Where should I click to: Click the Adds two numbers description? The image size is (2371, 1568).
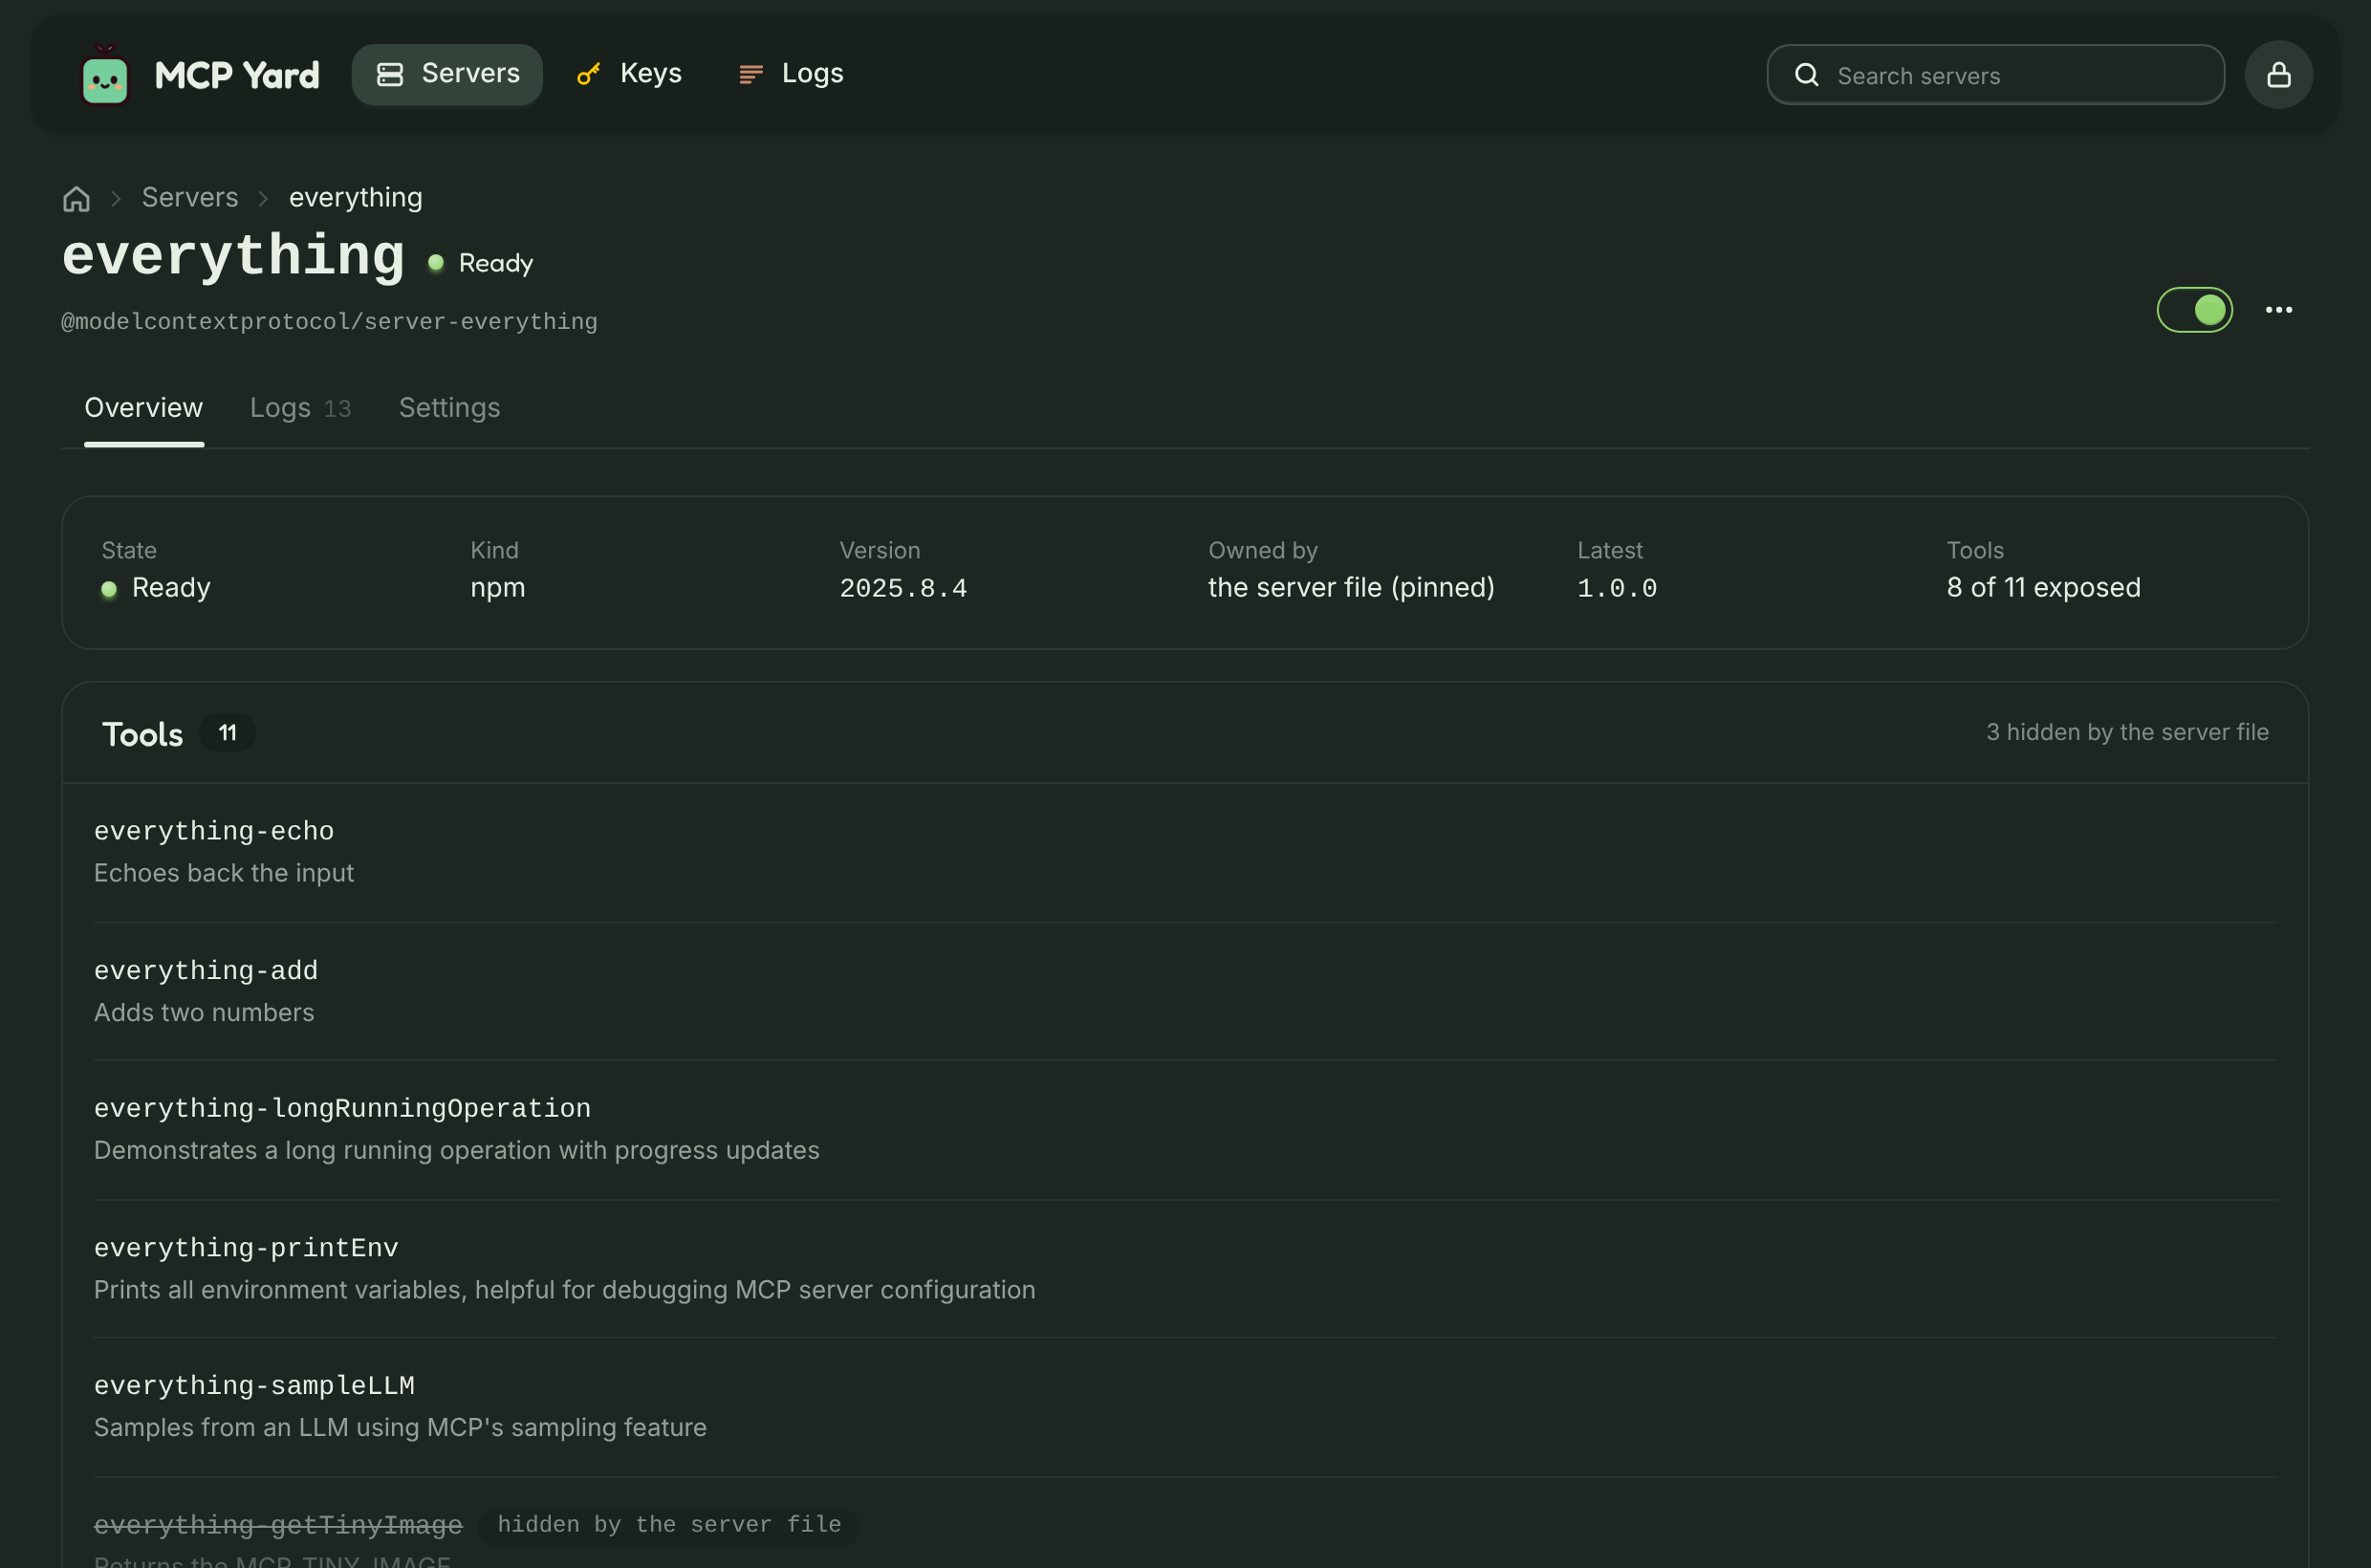(204, 1012)
